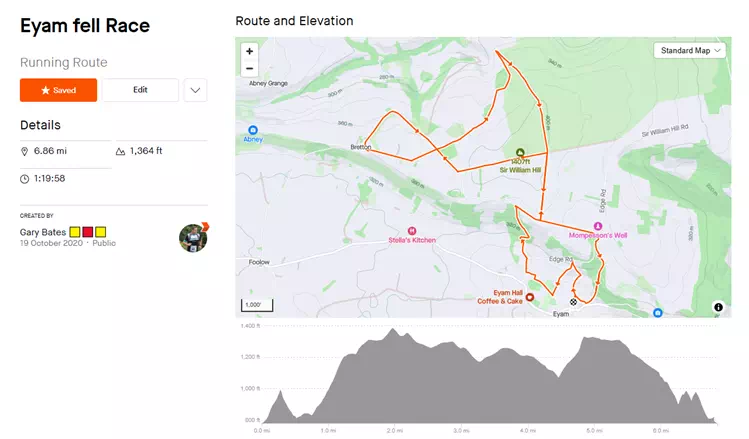Expand more options next to Edit
This screenshot has height=439, width=749.
196,90
